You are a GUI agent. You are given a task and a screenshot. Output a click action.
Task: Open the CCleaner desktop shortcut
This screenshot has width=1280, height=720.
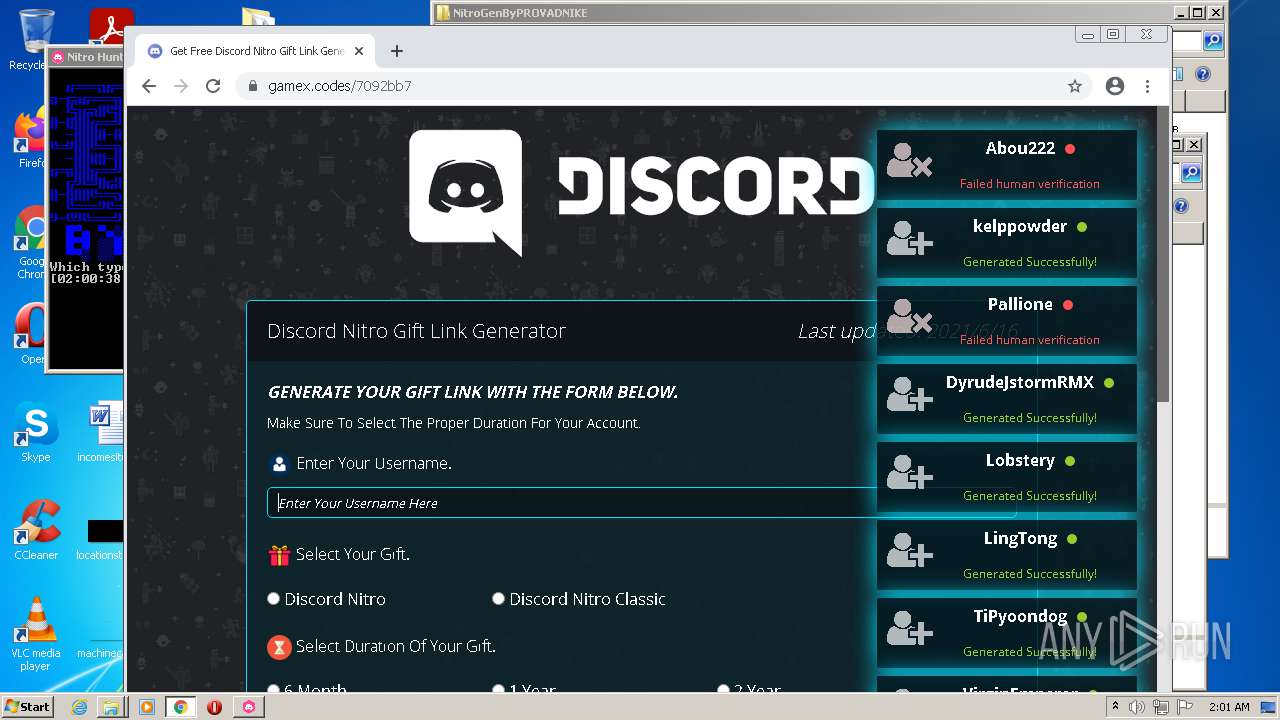(x=36, y=530)
